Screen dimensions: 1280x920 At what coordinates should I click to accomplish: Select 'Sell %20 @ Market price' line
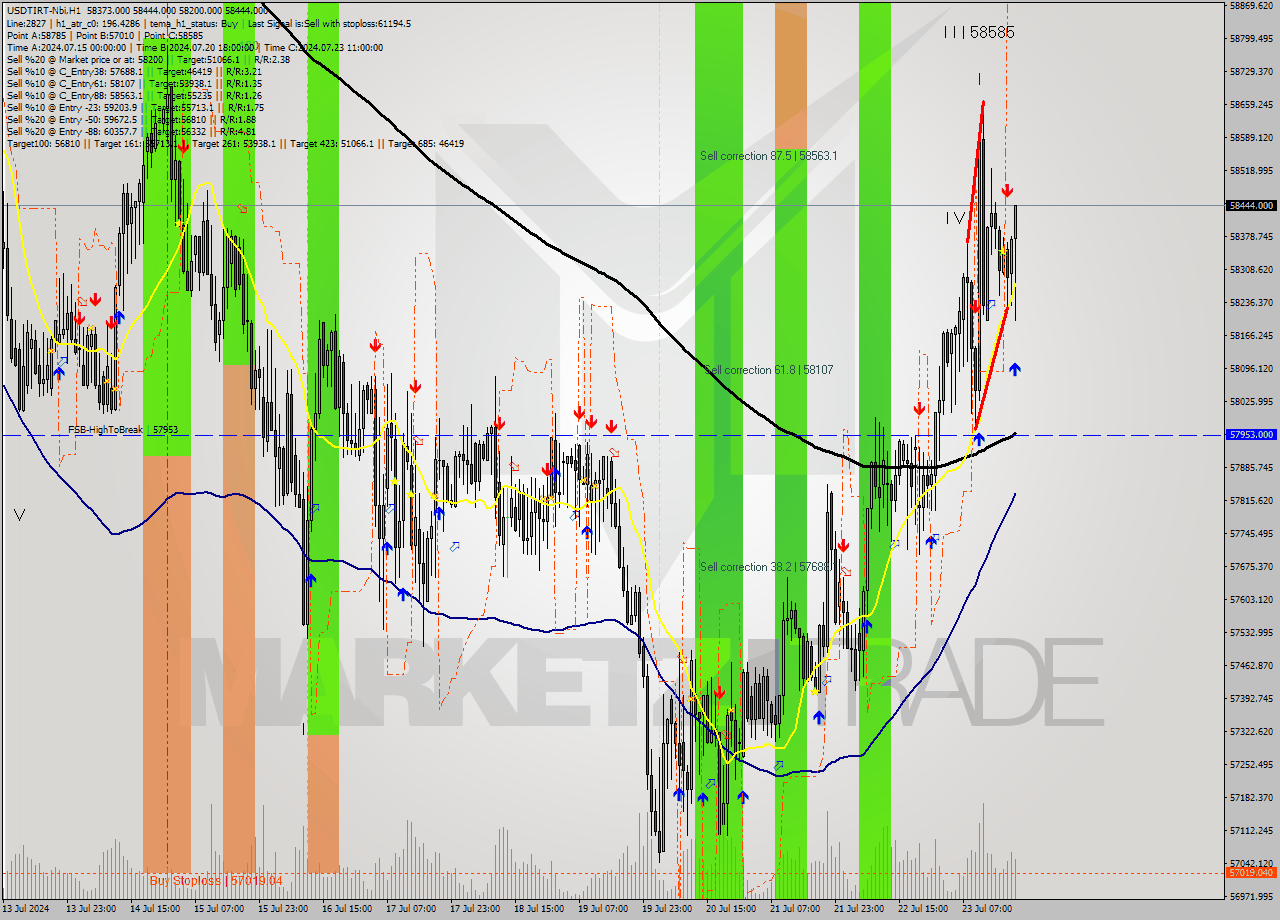click(148, 59)
